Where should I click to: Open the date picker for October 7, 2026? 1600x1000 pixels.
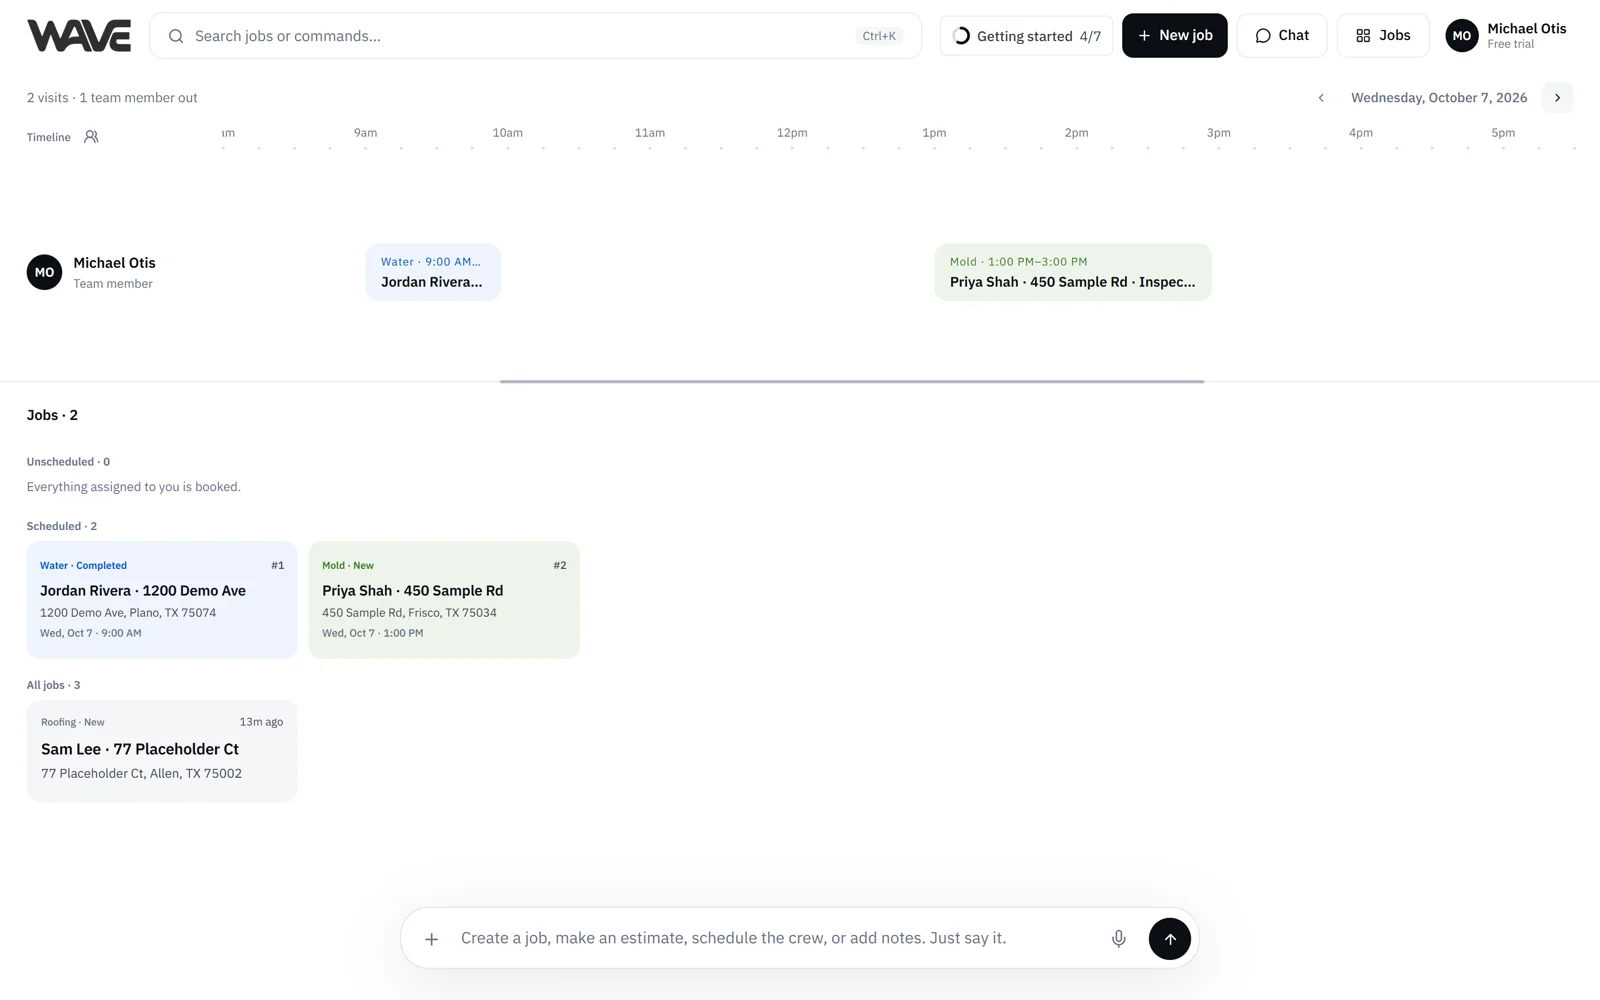click(x=1439, y=98)
